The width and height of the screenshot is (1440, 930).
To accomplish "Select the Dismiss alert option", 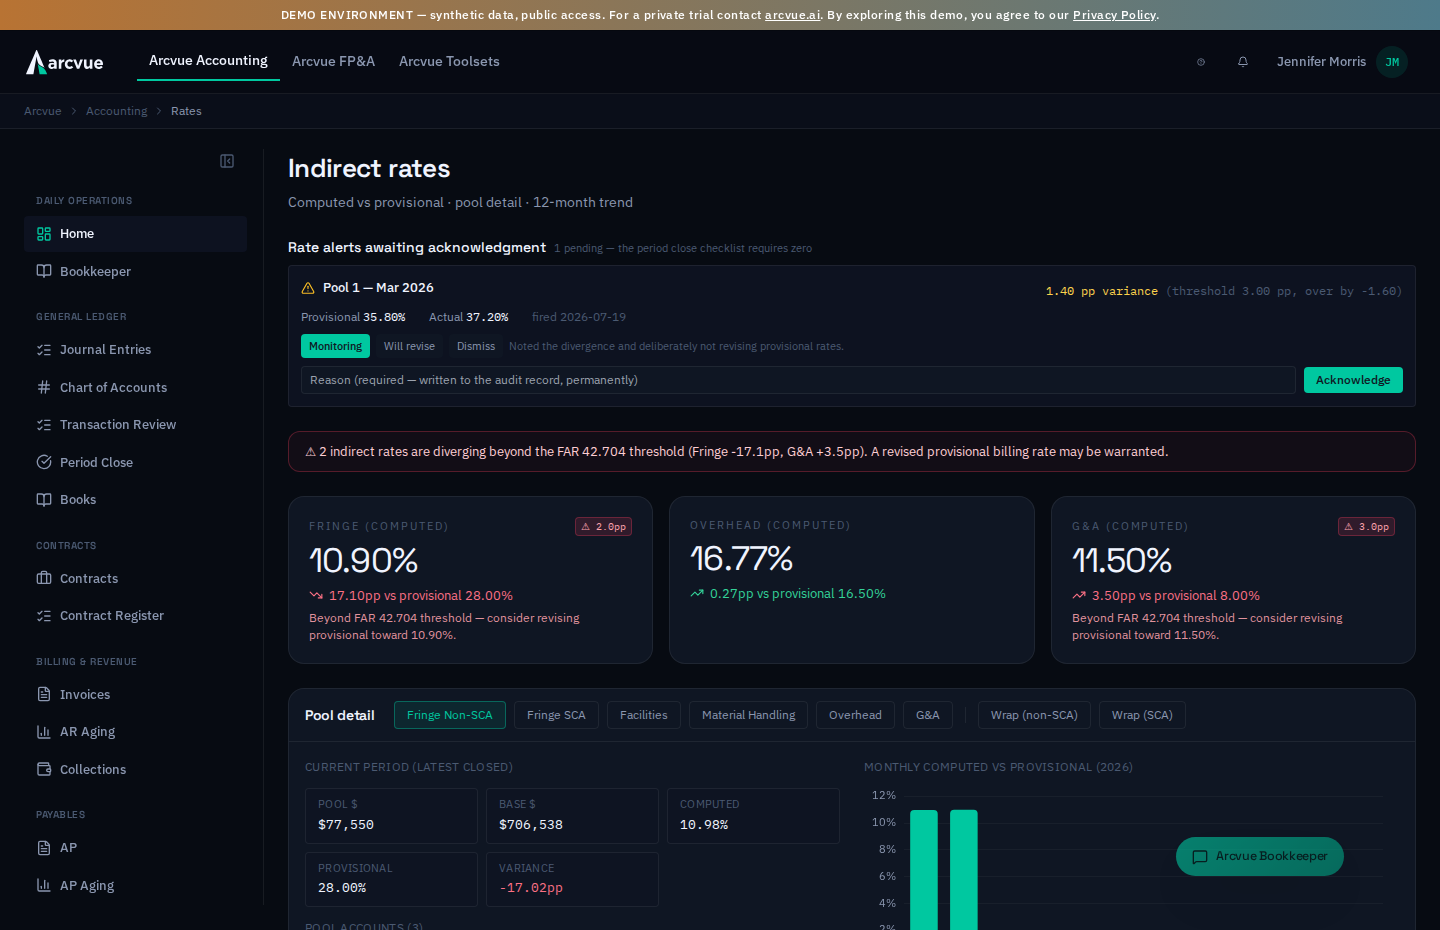I will pyautogui.click(x=476, y=346).
